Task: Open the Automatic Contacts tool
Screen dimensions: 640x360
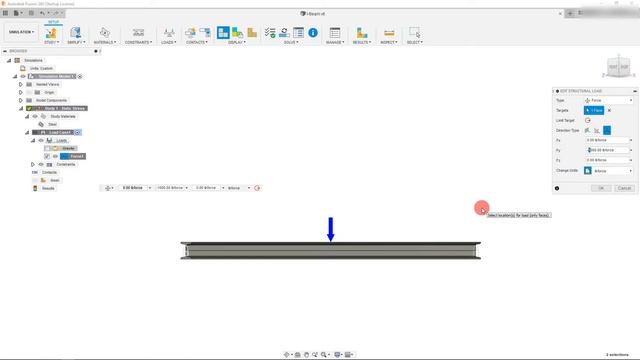Action: pyautogui.click(x=190, y=33)
